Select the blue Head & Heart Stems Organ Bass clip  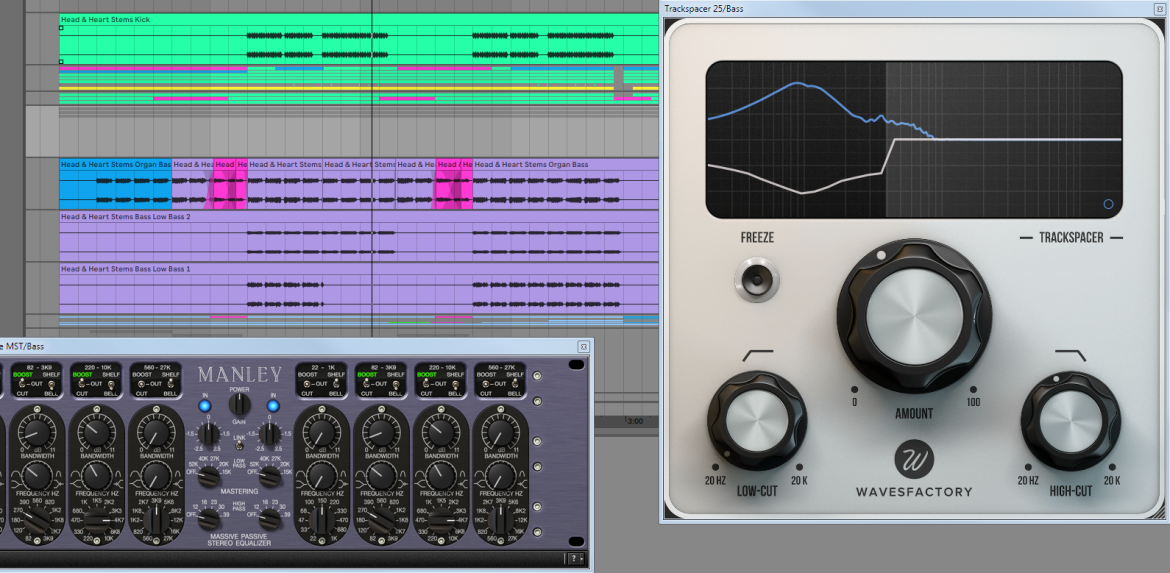tap(116, 184)
